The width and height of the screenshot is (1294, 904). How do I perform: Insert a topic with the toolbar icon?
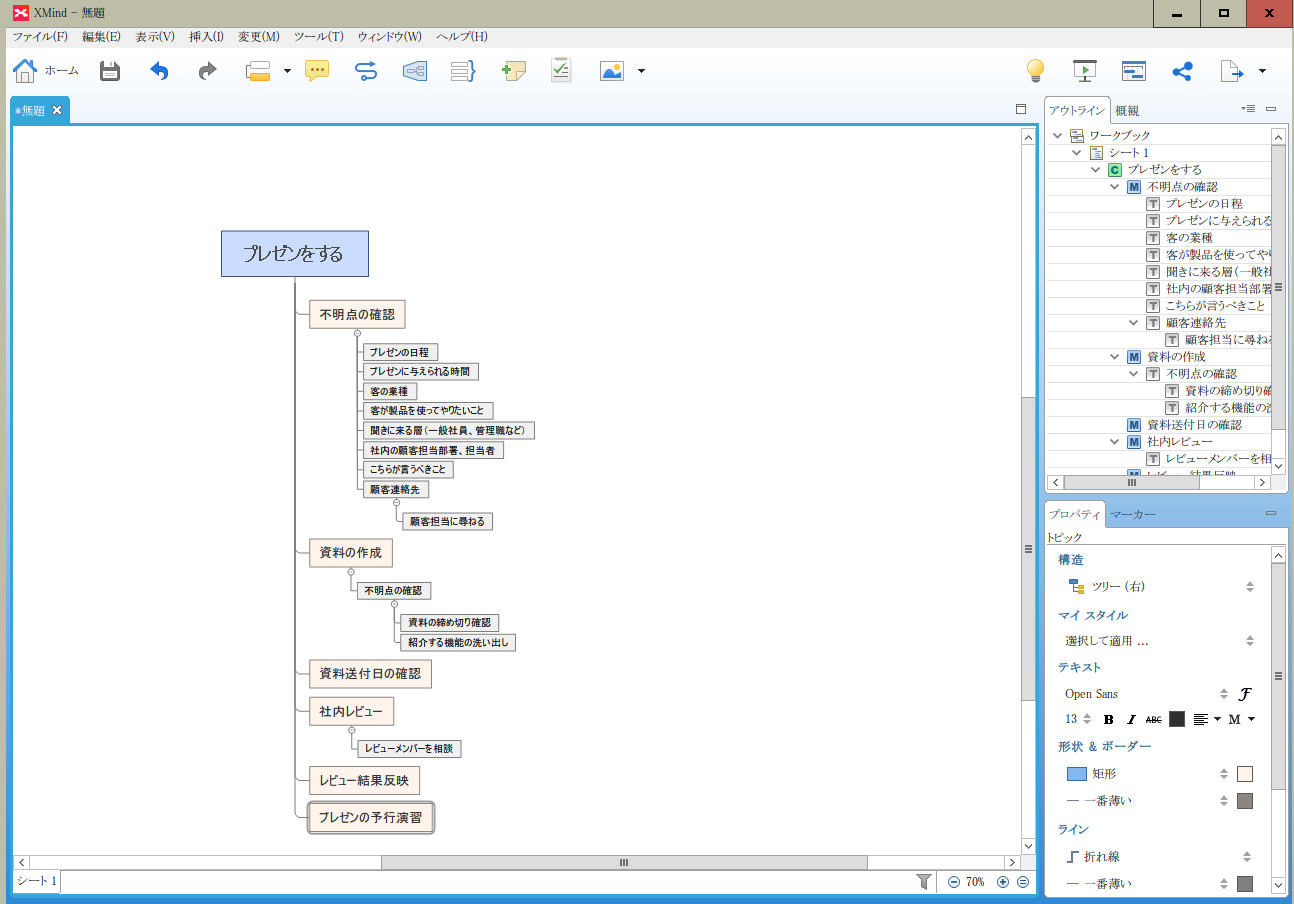coord(258,71)
